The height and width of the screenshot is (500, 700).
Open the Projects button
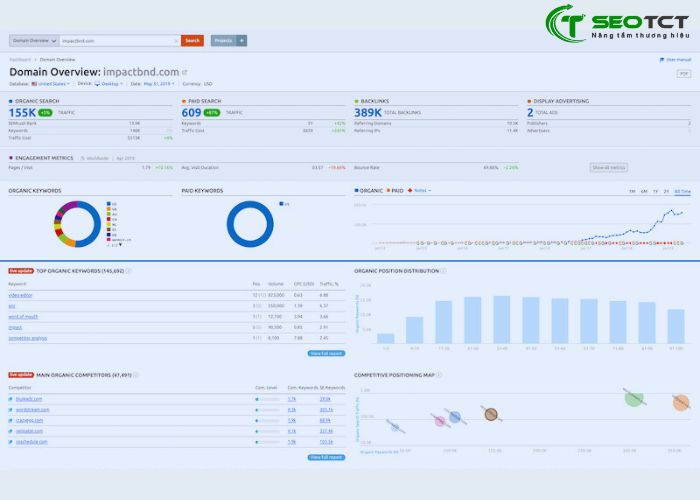(223, 41)
